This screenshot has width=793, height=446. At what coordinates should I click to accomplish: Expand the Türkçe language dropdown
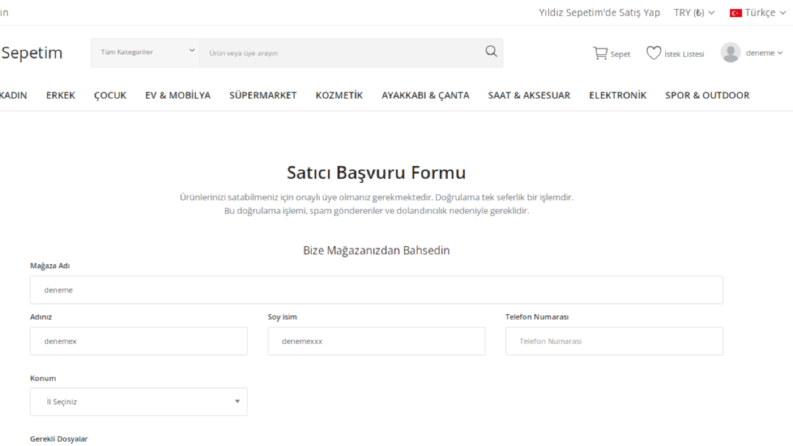pyautogui.click(x=758, y=13)
